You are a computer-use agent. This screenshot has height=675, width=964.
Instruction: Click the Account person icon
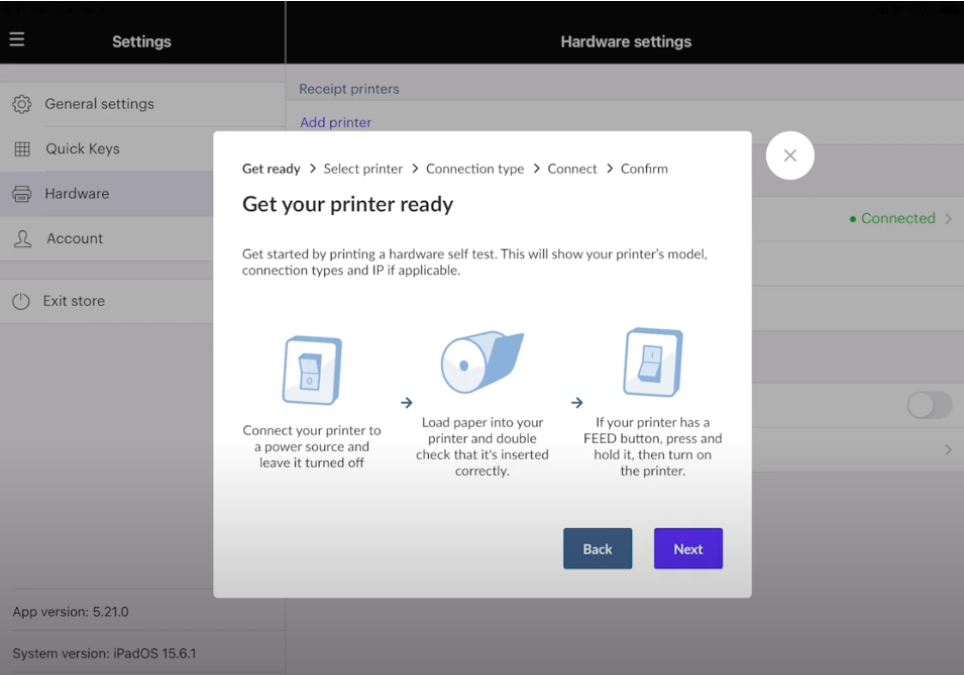click(22, 239)
